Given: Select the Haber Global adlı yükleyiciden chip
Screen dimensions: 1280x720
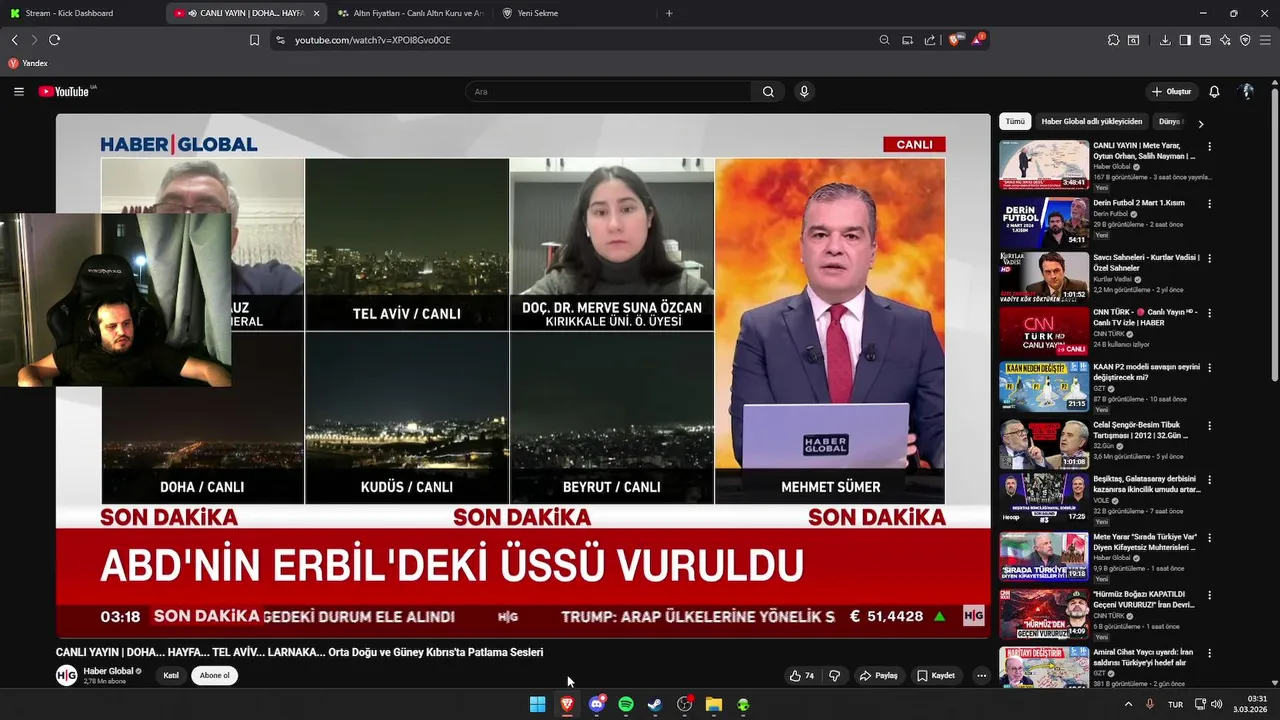Looking at the screenshot, I should (1091, 121).
